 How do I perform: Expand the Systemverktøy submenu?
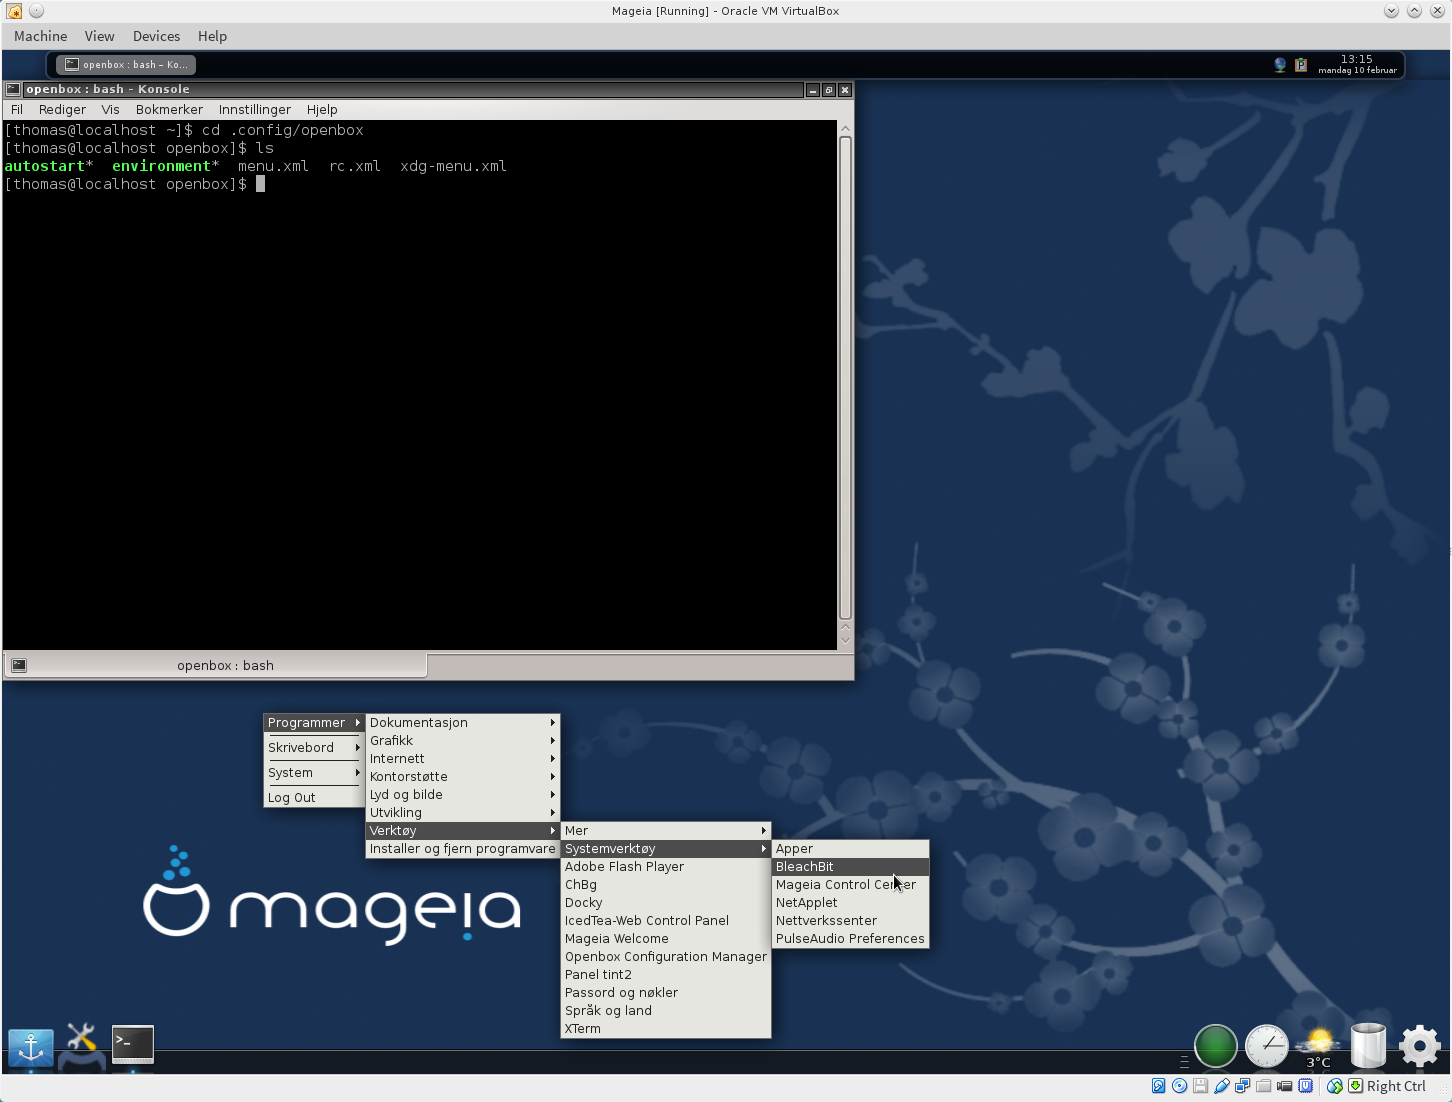click(666, 848)
